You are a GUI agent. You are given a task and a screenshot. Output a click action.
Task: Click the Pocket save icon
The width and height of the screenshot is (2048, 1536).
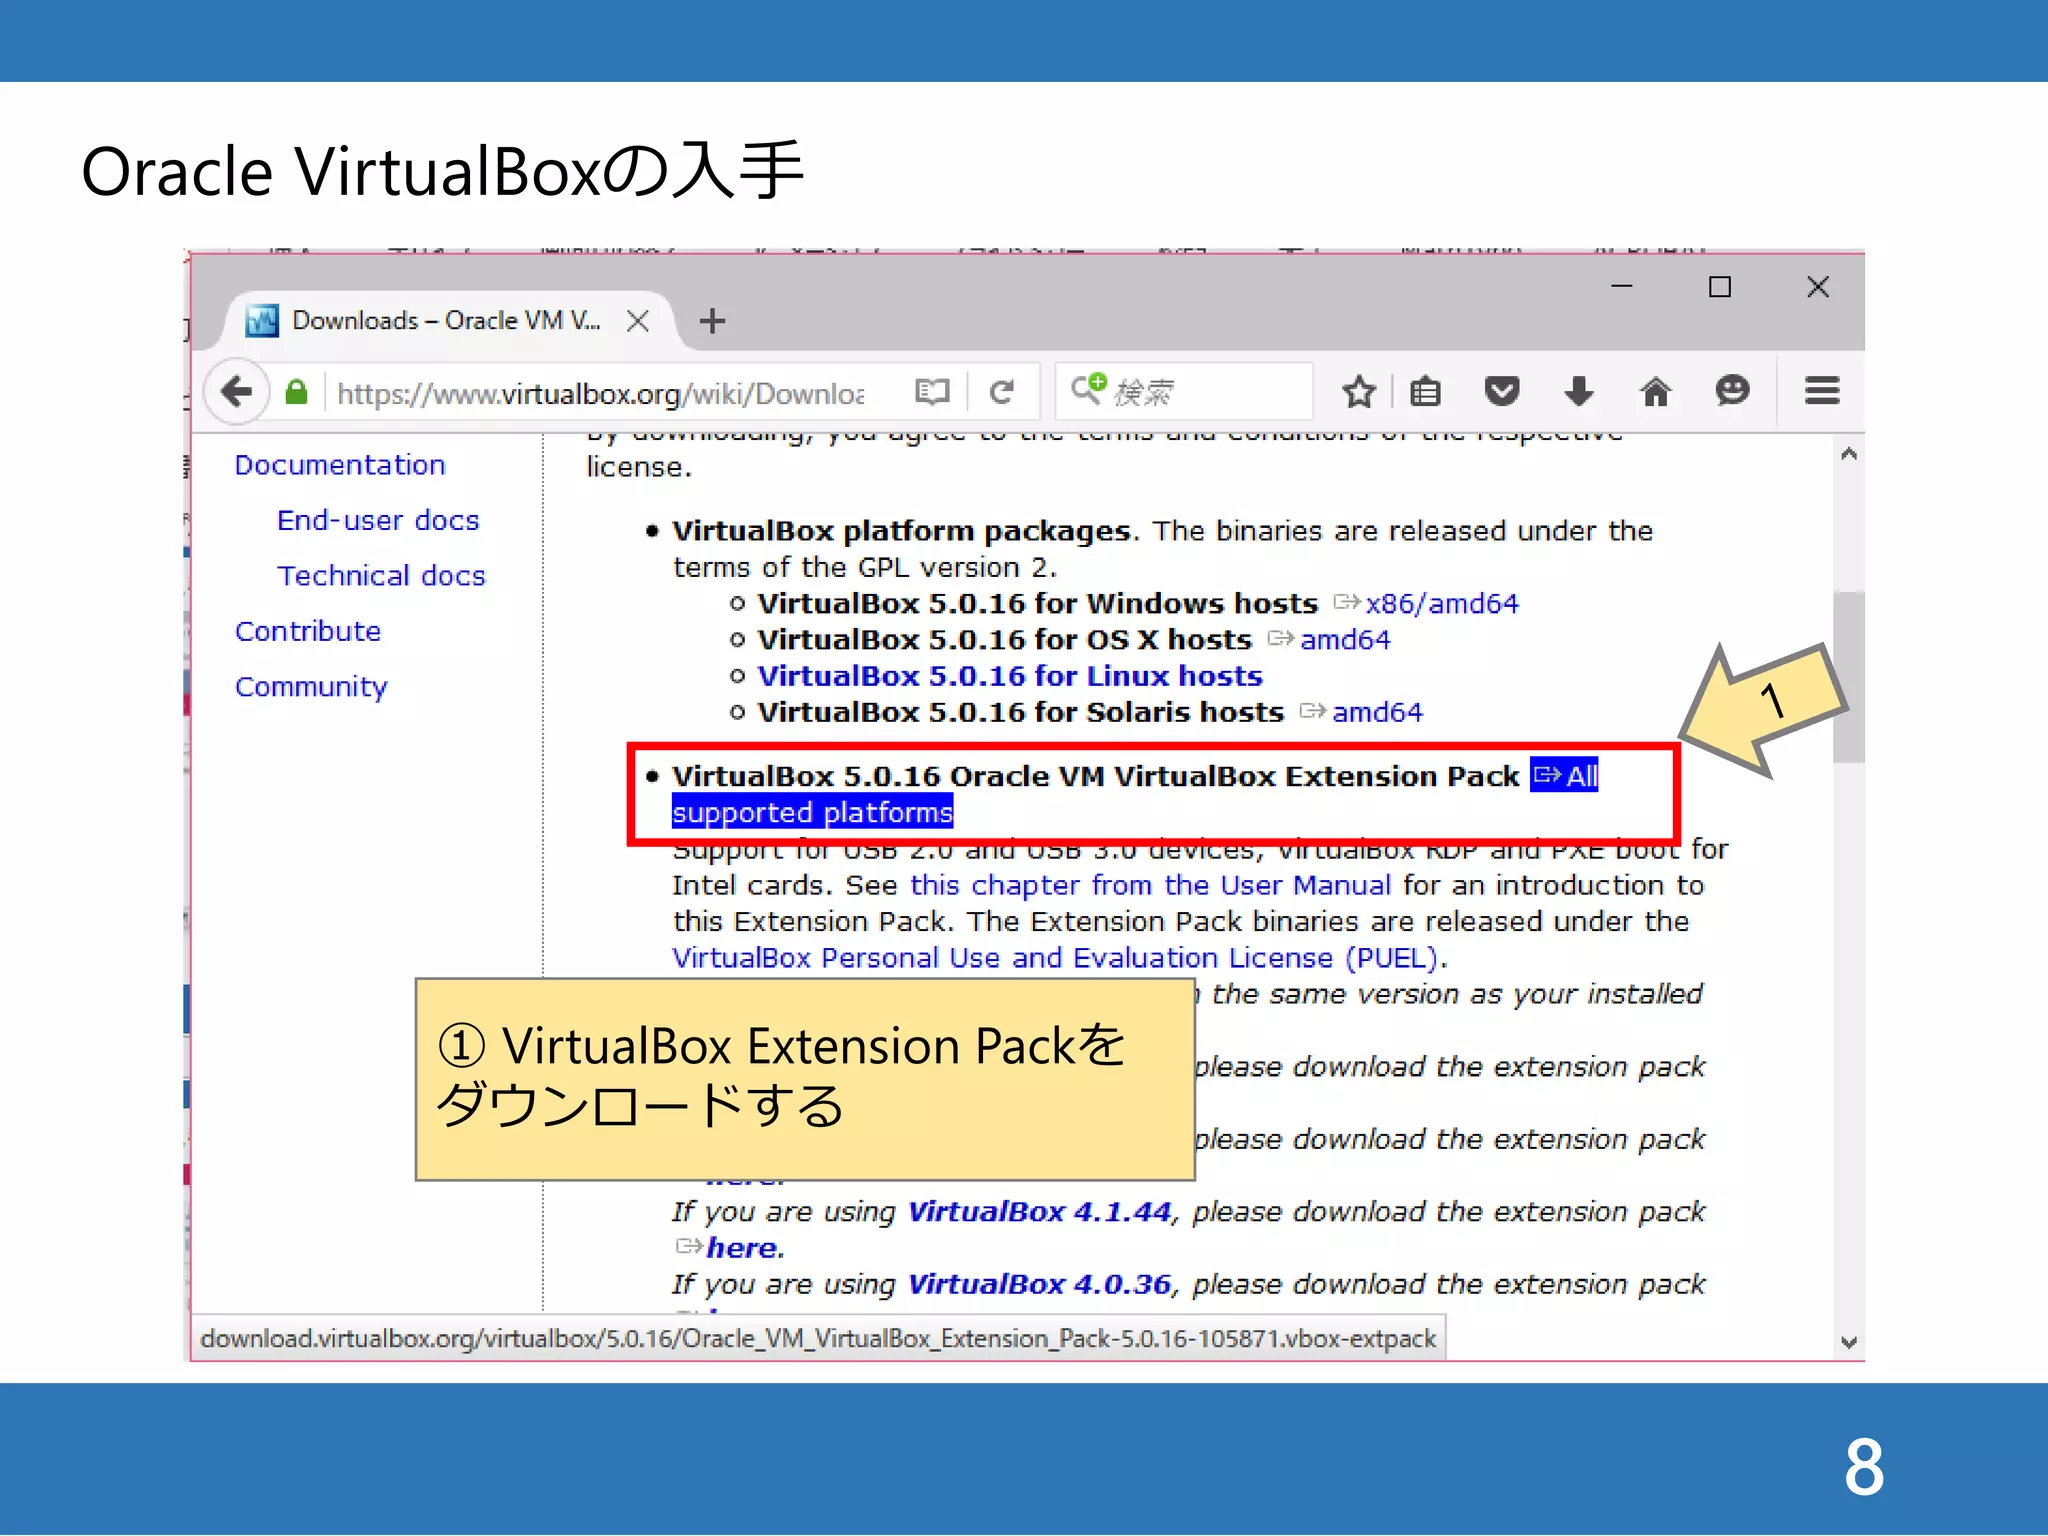pyautogui.click(x=1501, y=391)
